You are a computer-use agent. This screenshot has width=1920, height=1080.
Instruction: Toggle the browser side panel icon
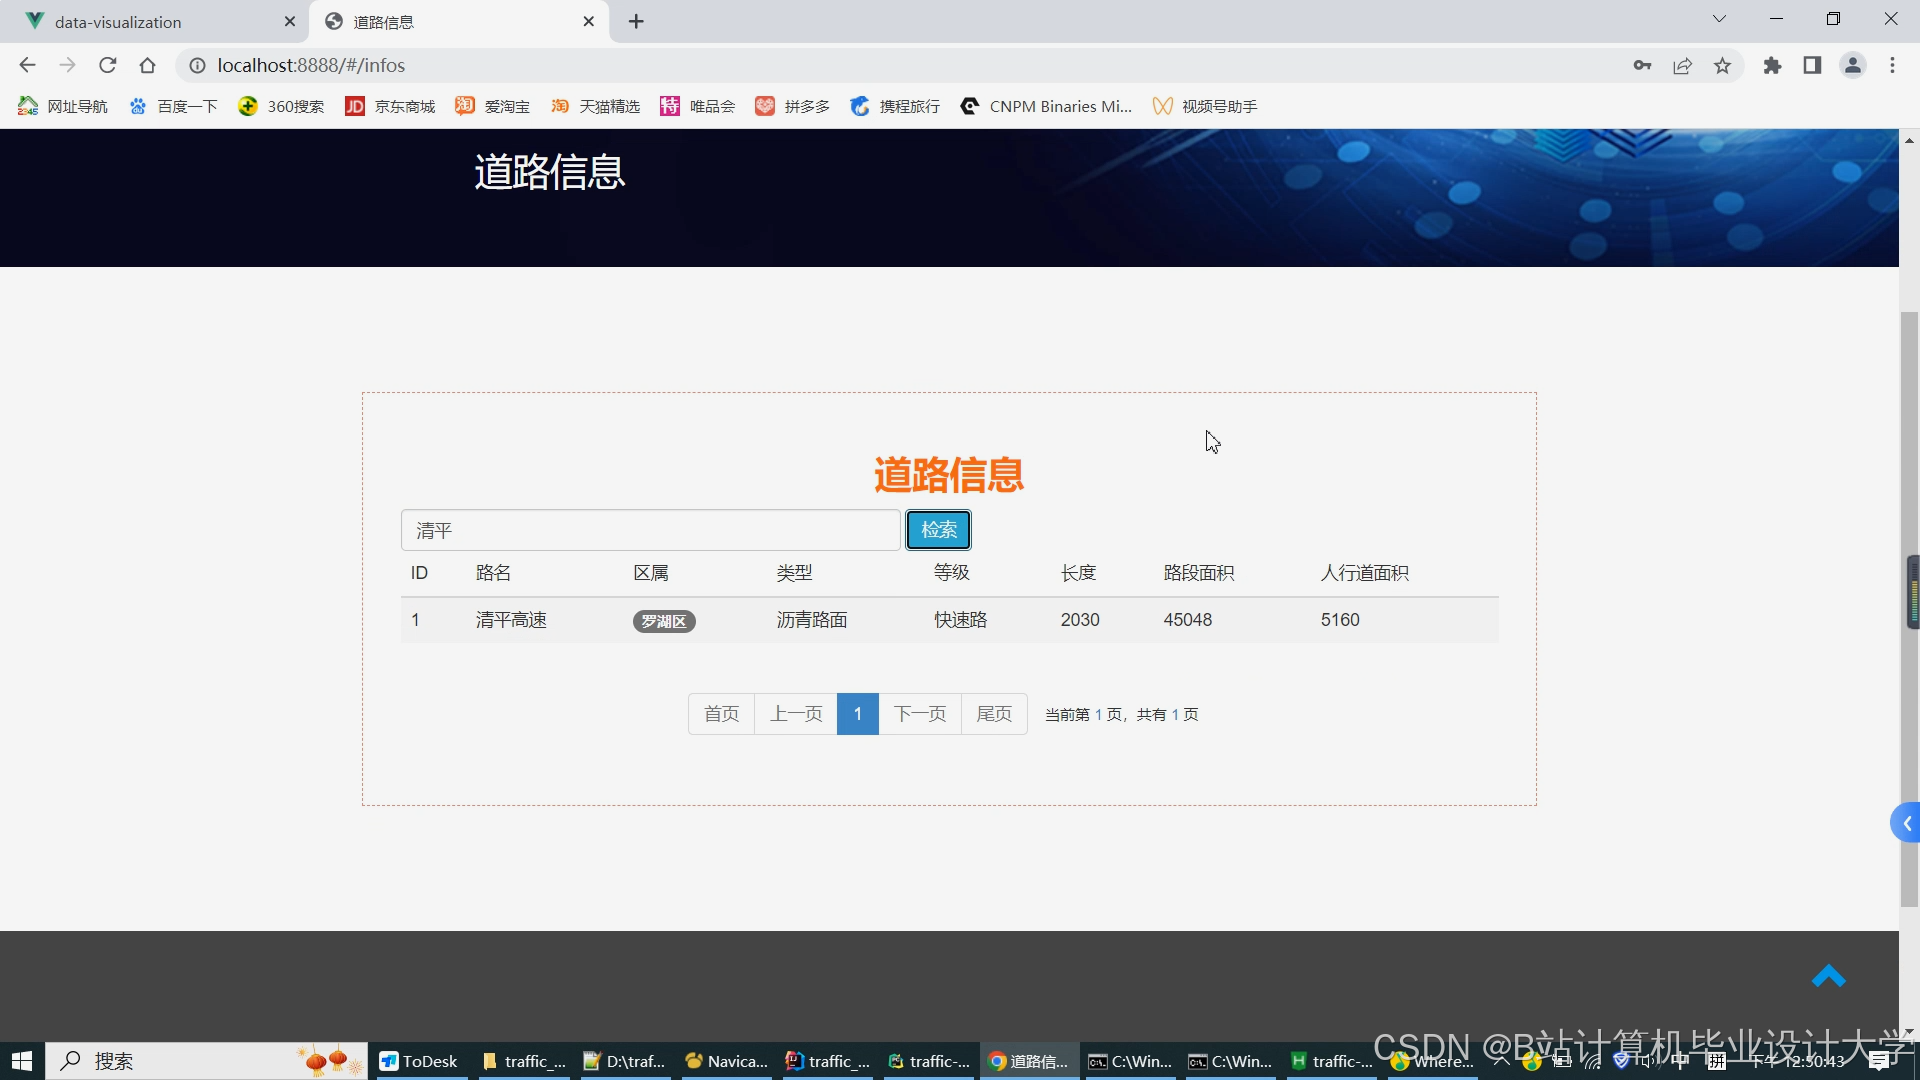coord(1812,65)
